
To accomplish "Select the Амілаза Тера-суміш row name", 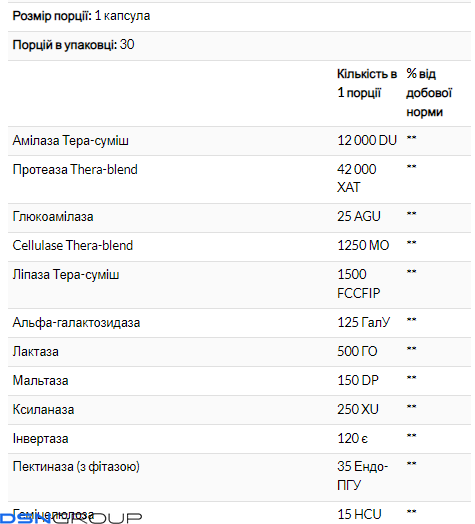I will (71, 141).
